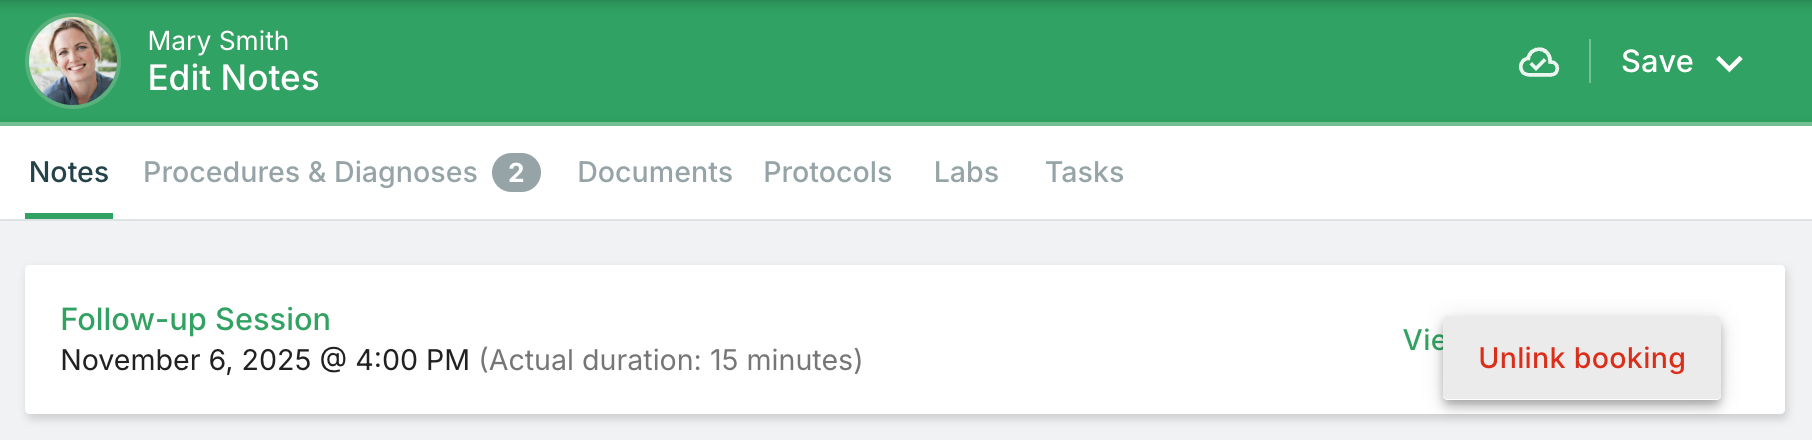Click the Actual duration: 15 minutes text
The height and width of the screenshot is (440, 1812).
670,360
